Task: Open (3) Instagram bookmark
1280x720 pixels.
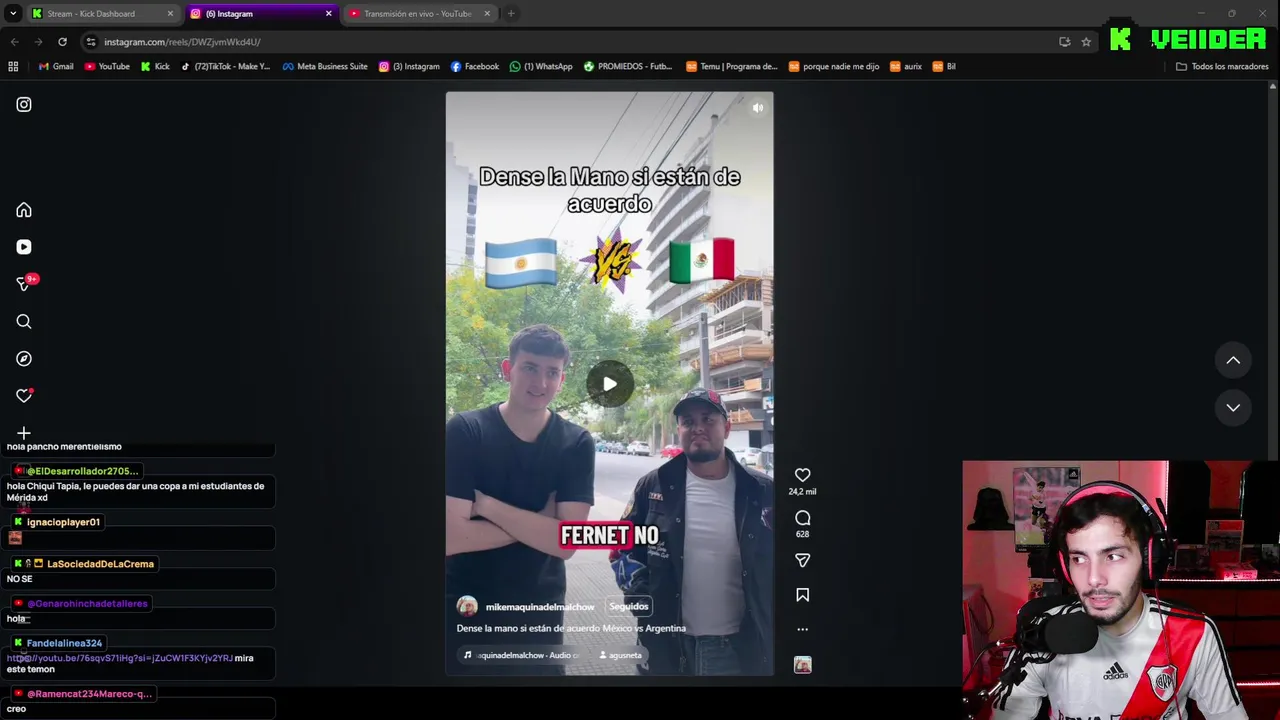Action: pyautogui.click(x=409, y=67)
